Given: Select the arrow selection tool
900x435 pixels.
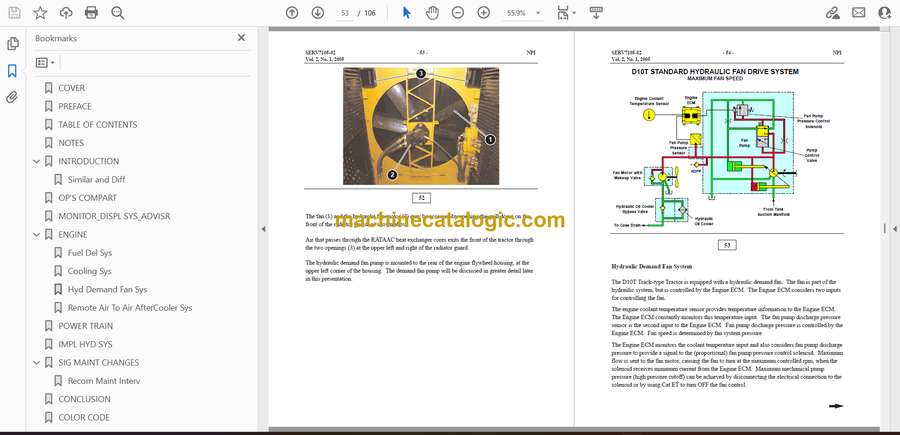Looking at the screenshot, I should pyautogui.click(x=406, y=12).
